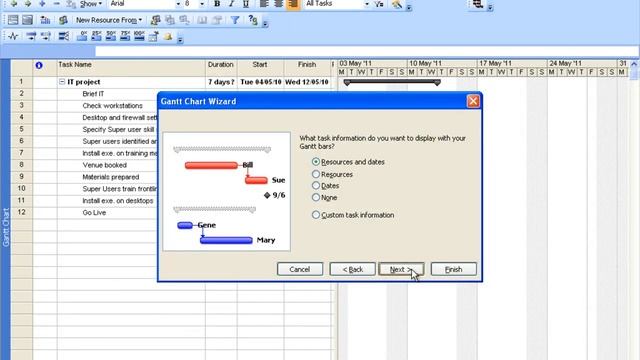Click the Update as Scheduled icon
The image size is (640, 360).
[31, 36]
